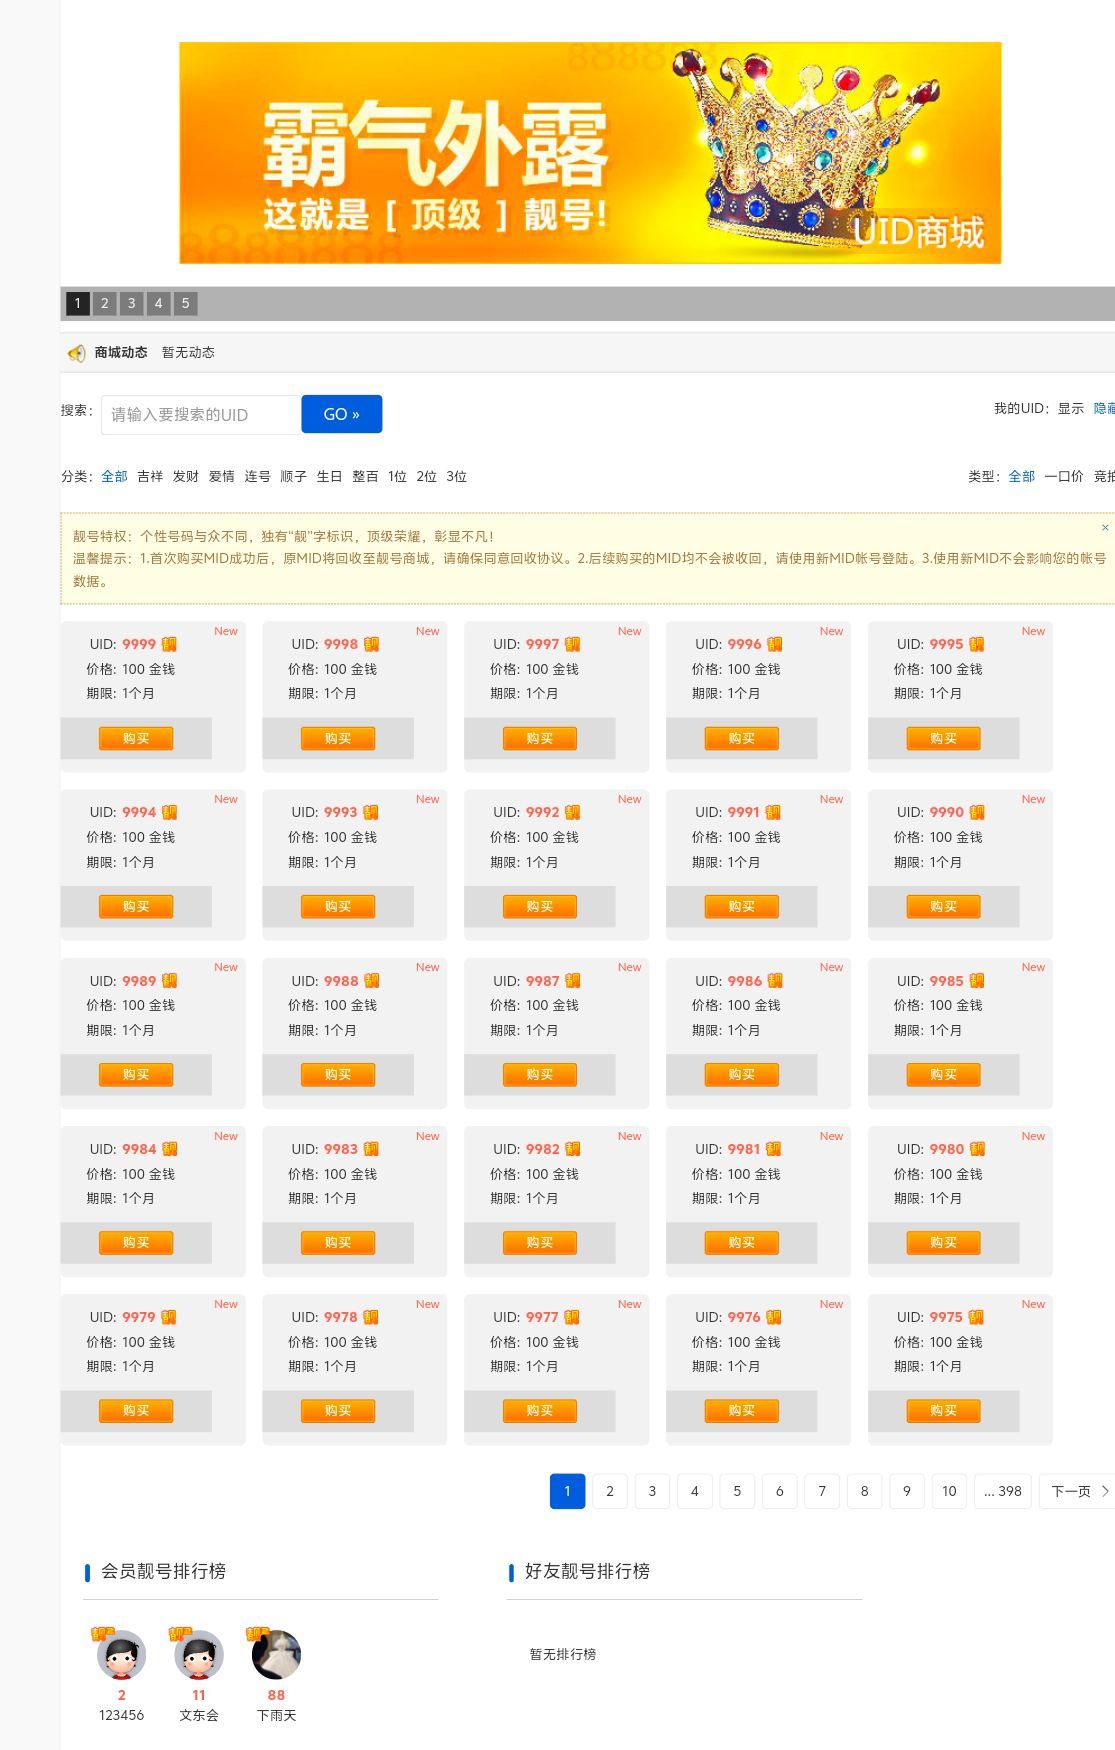Go to pagination page 10
Screen dimensions: 1115x1750
point(949,1491)
